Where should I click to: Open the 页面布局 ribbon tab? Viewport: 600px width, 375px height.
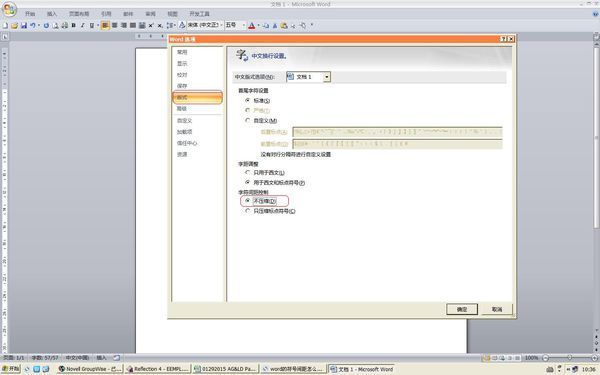click(79, 14)
